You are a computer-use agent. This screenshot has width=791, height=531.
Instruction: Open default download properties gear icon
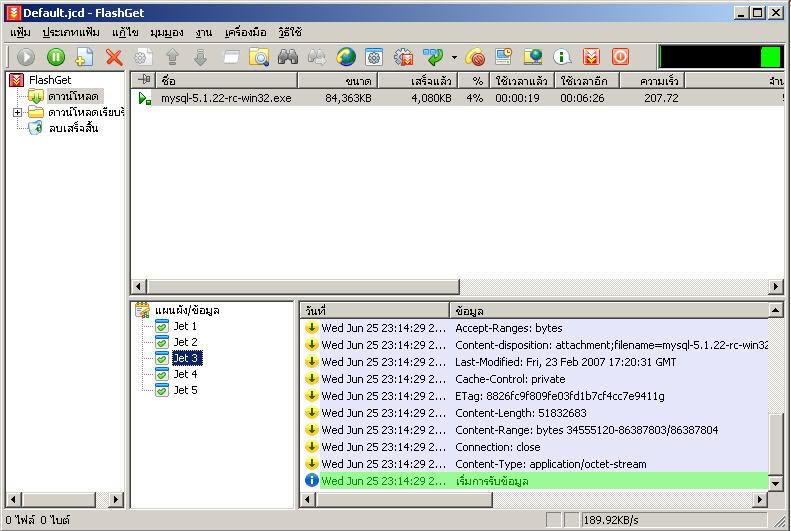tap(404, 57)
